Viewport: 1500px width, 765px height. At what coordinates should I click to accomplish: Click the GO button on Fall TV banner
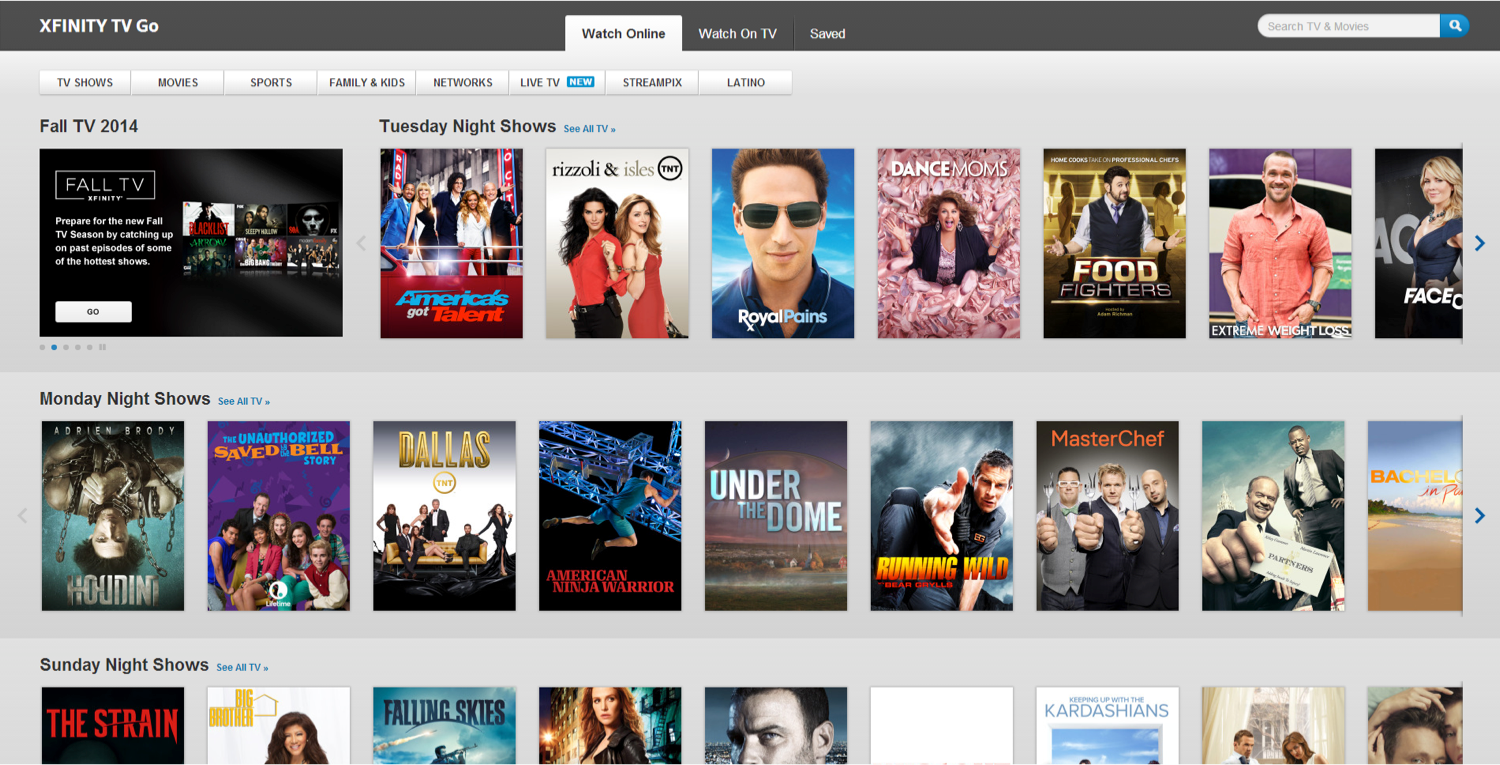coord(93,312)
